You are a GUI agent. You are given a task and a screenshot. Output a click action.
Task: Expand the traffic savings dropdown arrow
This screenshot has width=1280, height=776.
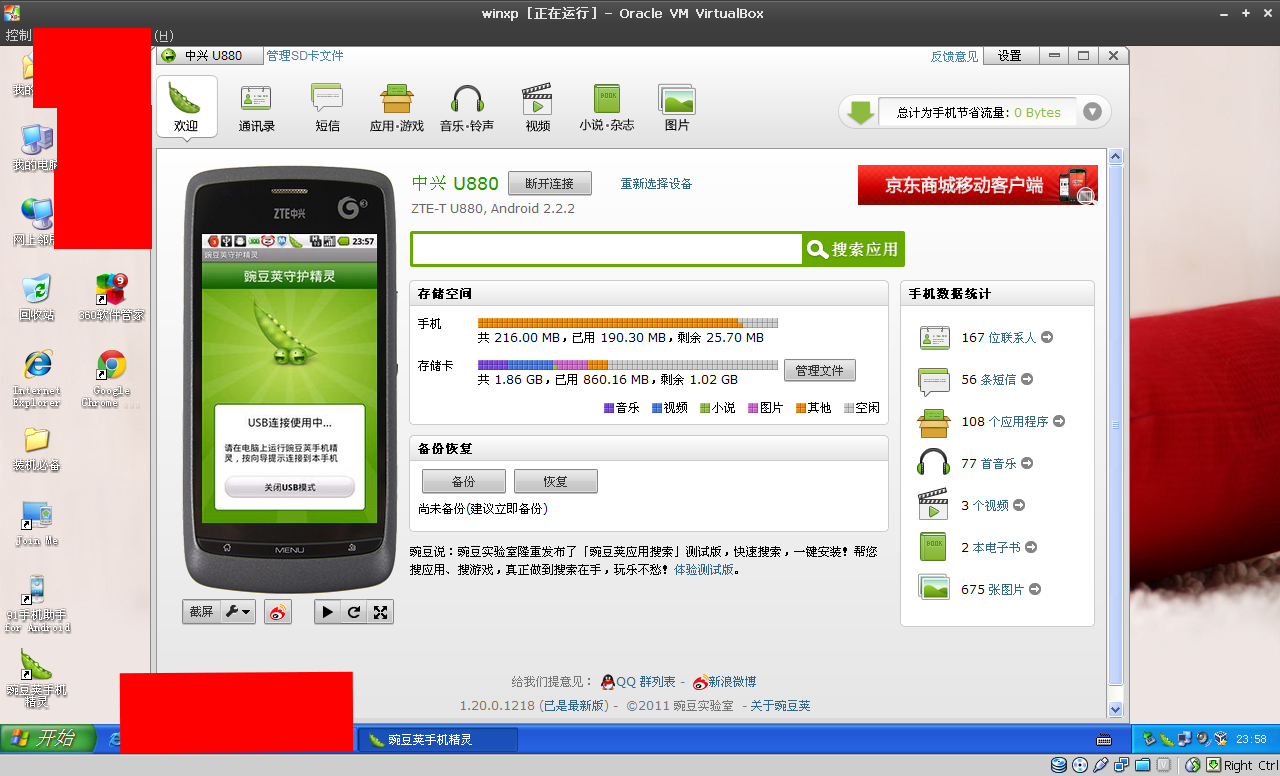pos(1092,112)
